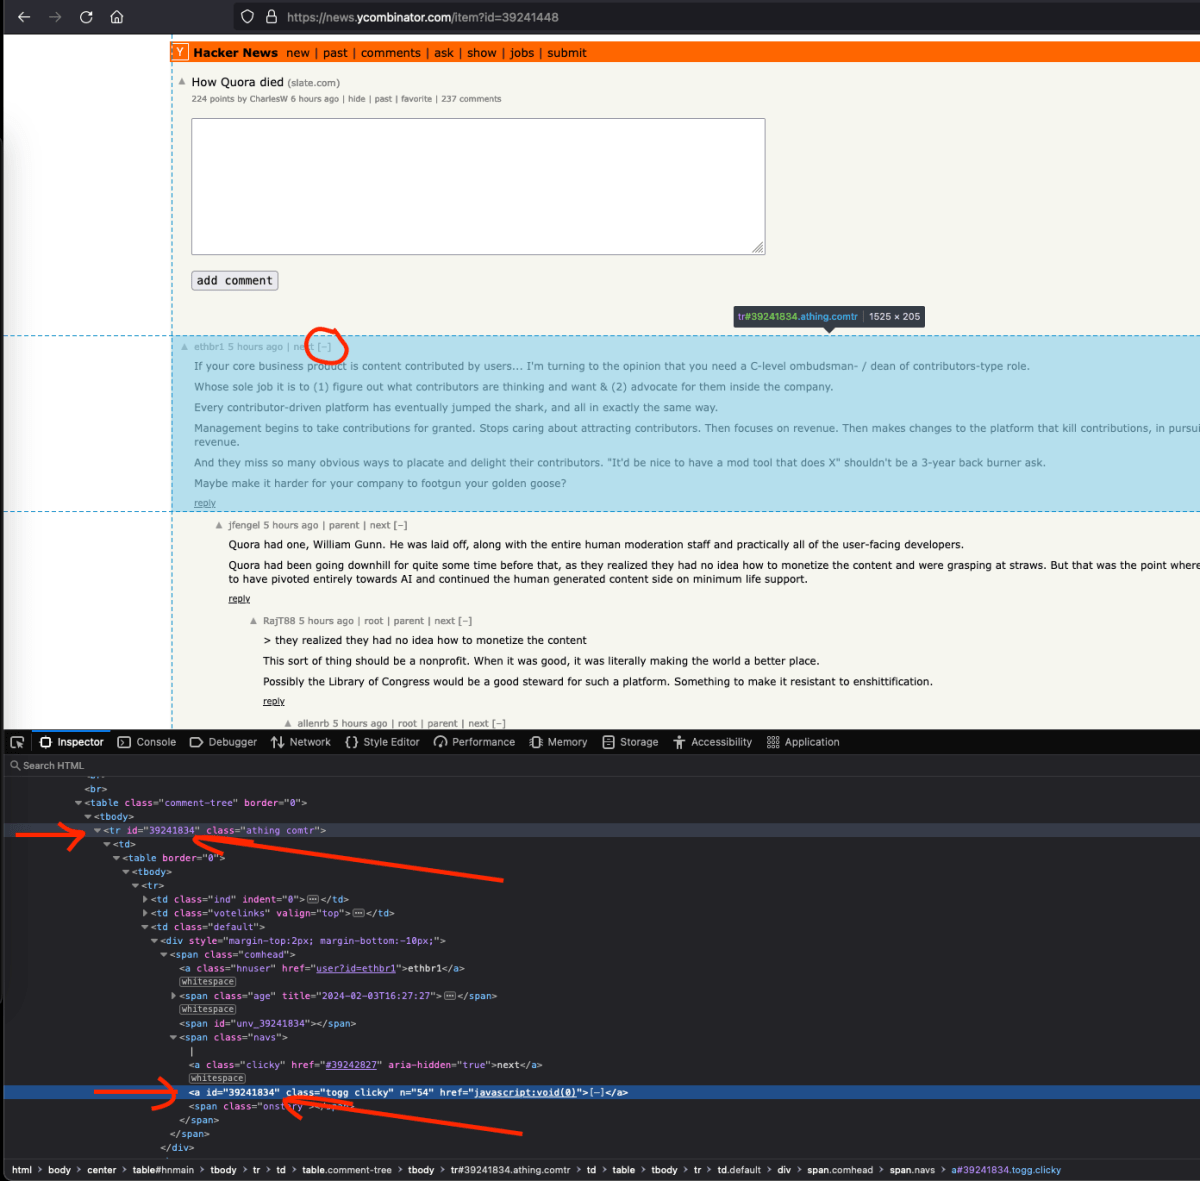Viewport: 1200px width, 1181px height.
Task: Click the add comment button
Action: point(235,281)
